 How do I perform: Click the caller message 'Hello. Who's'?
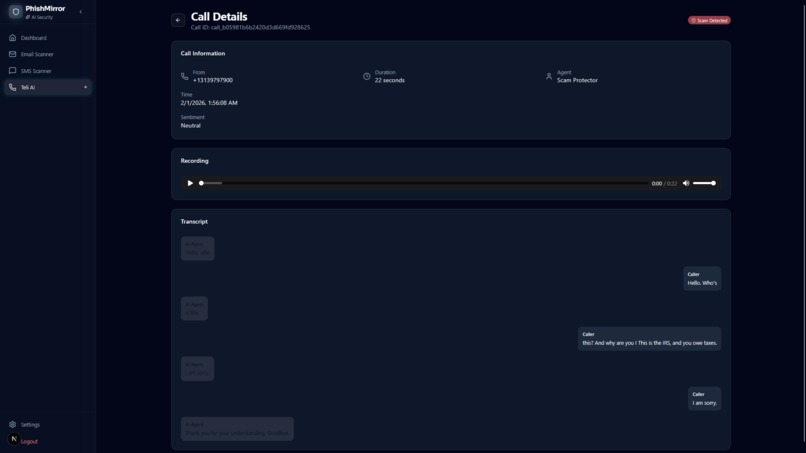tap(702, 279)
